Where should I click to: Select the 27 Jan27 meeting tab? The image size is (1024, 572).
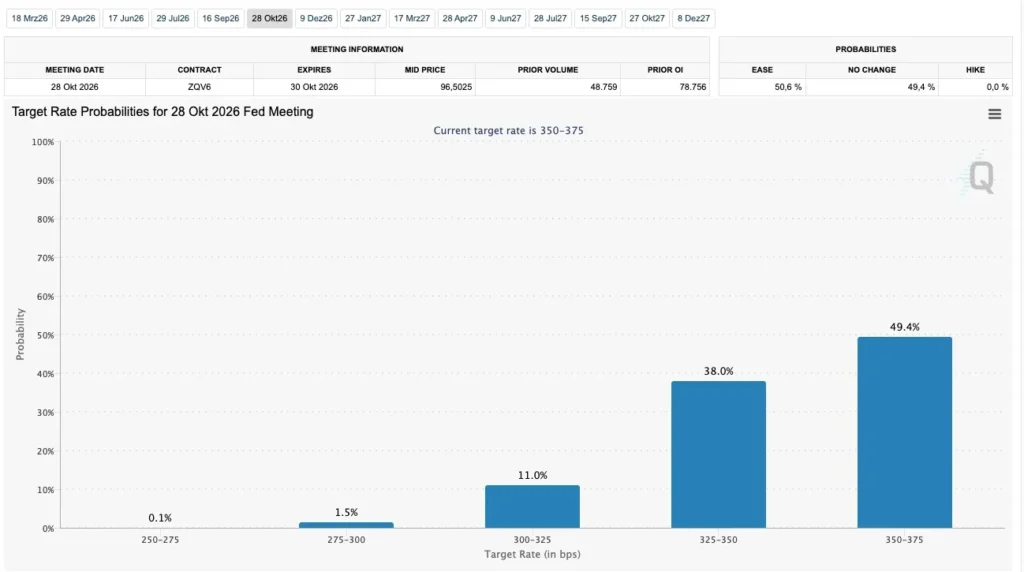click(x=363, y=18)
